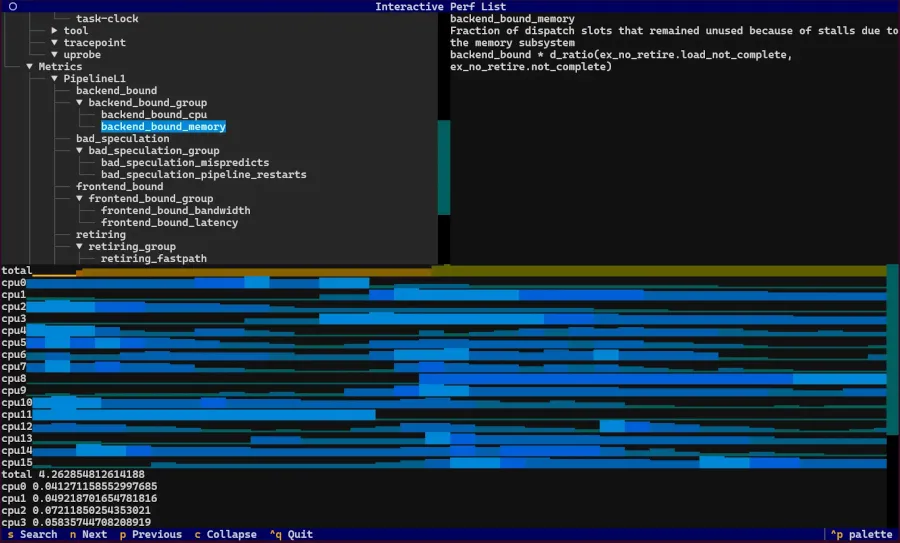This screenshot has width=900, height=543.
Task: Collapse the PipelineL1 tree node
Action: [55, 79]
